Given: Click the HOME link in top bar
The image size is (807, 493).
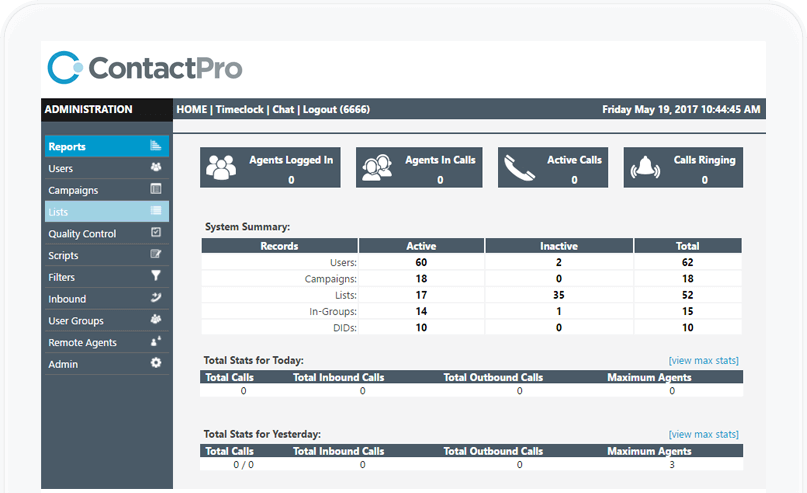Looking at the screenshot, I should tap(191, 109).
